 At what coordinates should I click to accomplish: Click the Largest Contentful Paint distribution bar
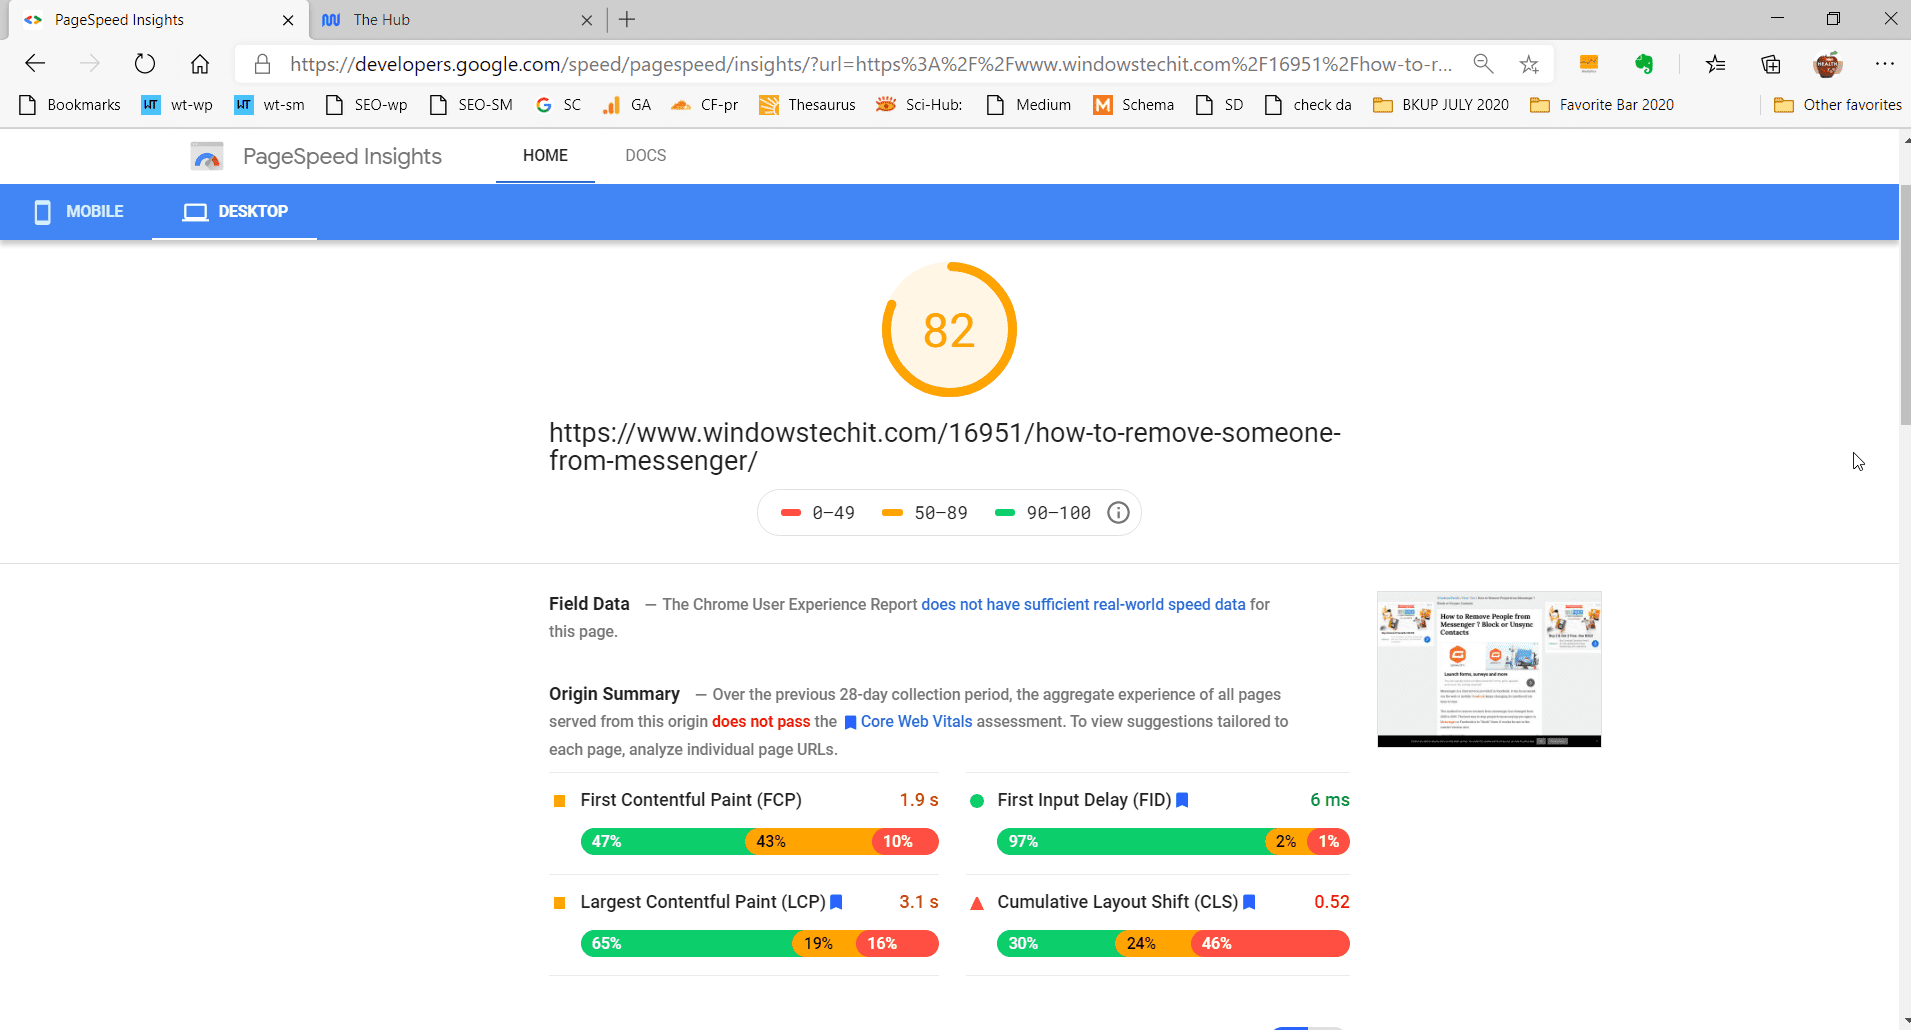point(760,944)
